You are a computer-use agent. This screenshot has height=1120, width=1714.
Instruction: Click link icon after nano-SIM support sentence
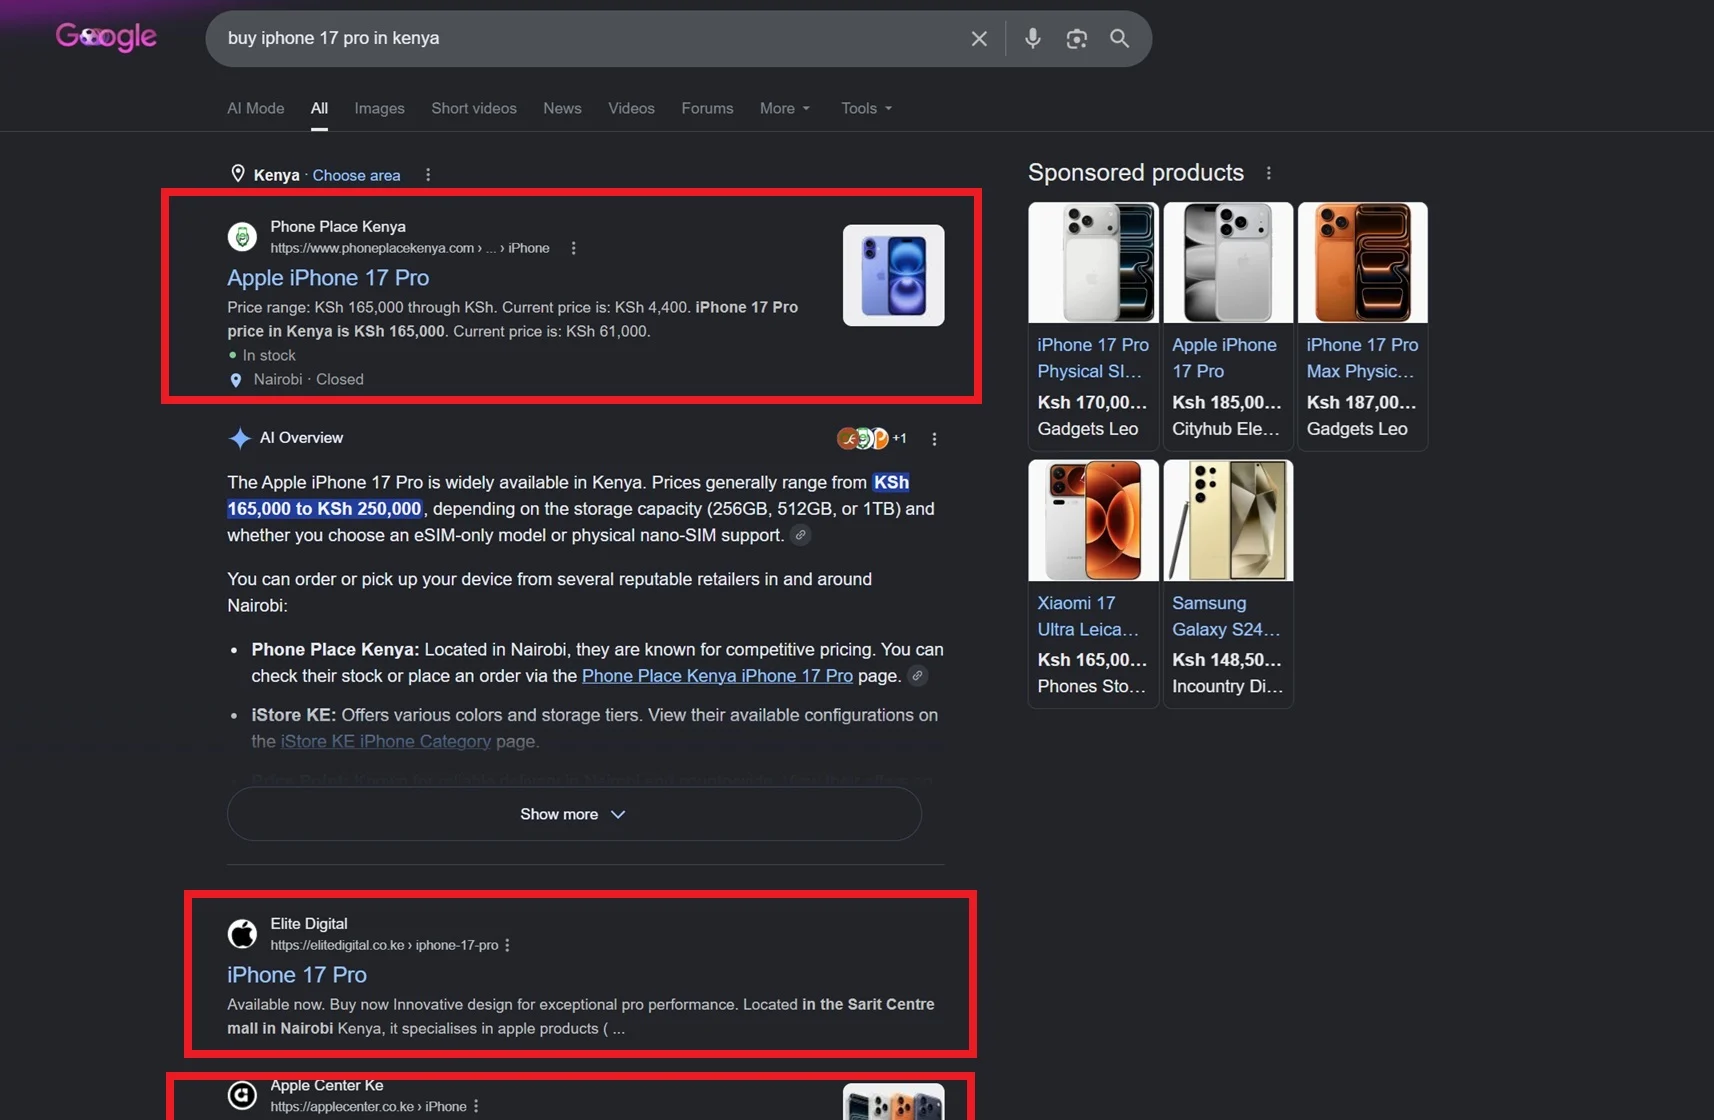coord(801,535)
